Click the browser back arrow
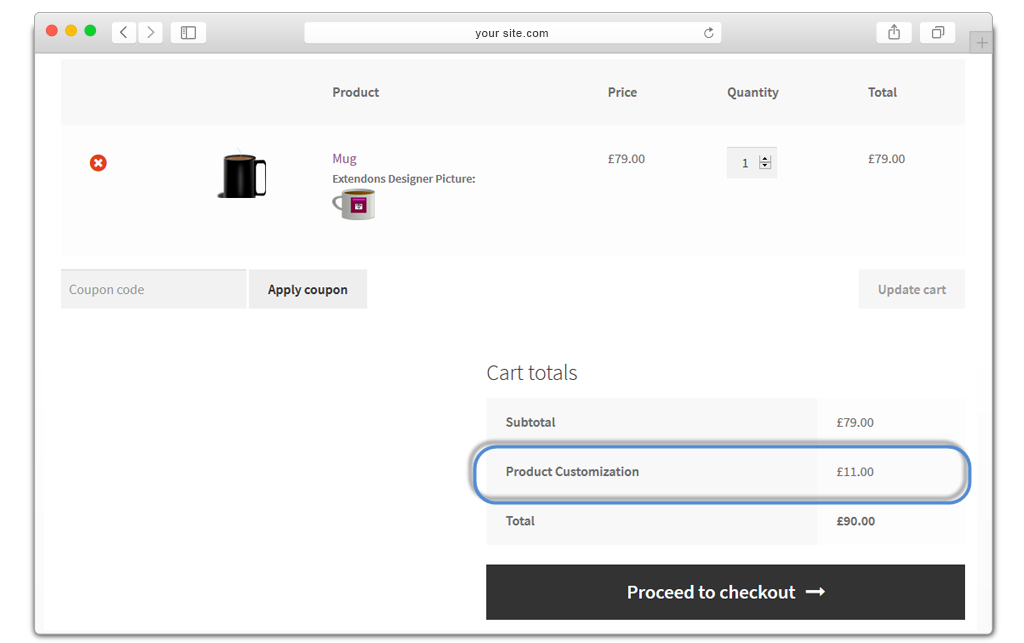 pyautogui.click(x=124, y=32)
